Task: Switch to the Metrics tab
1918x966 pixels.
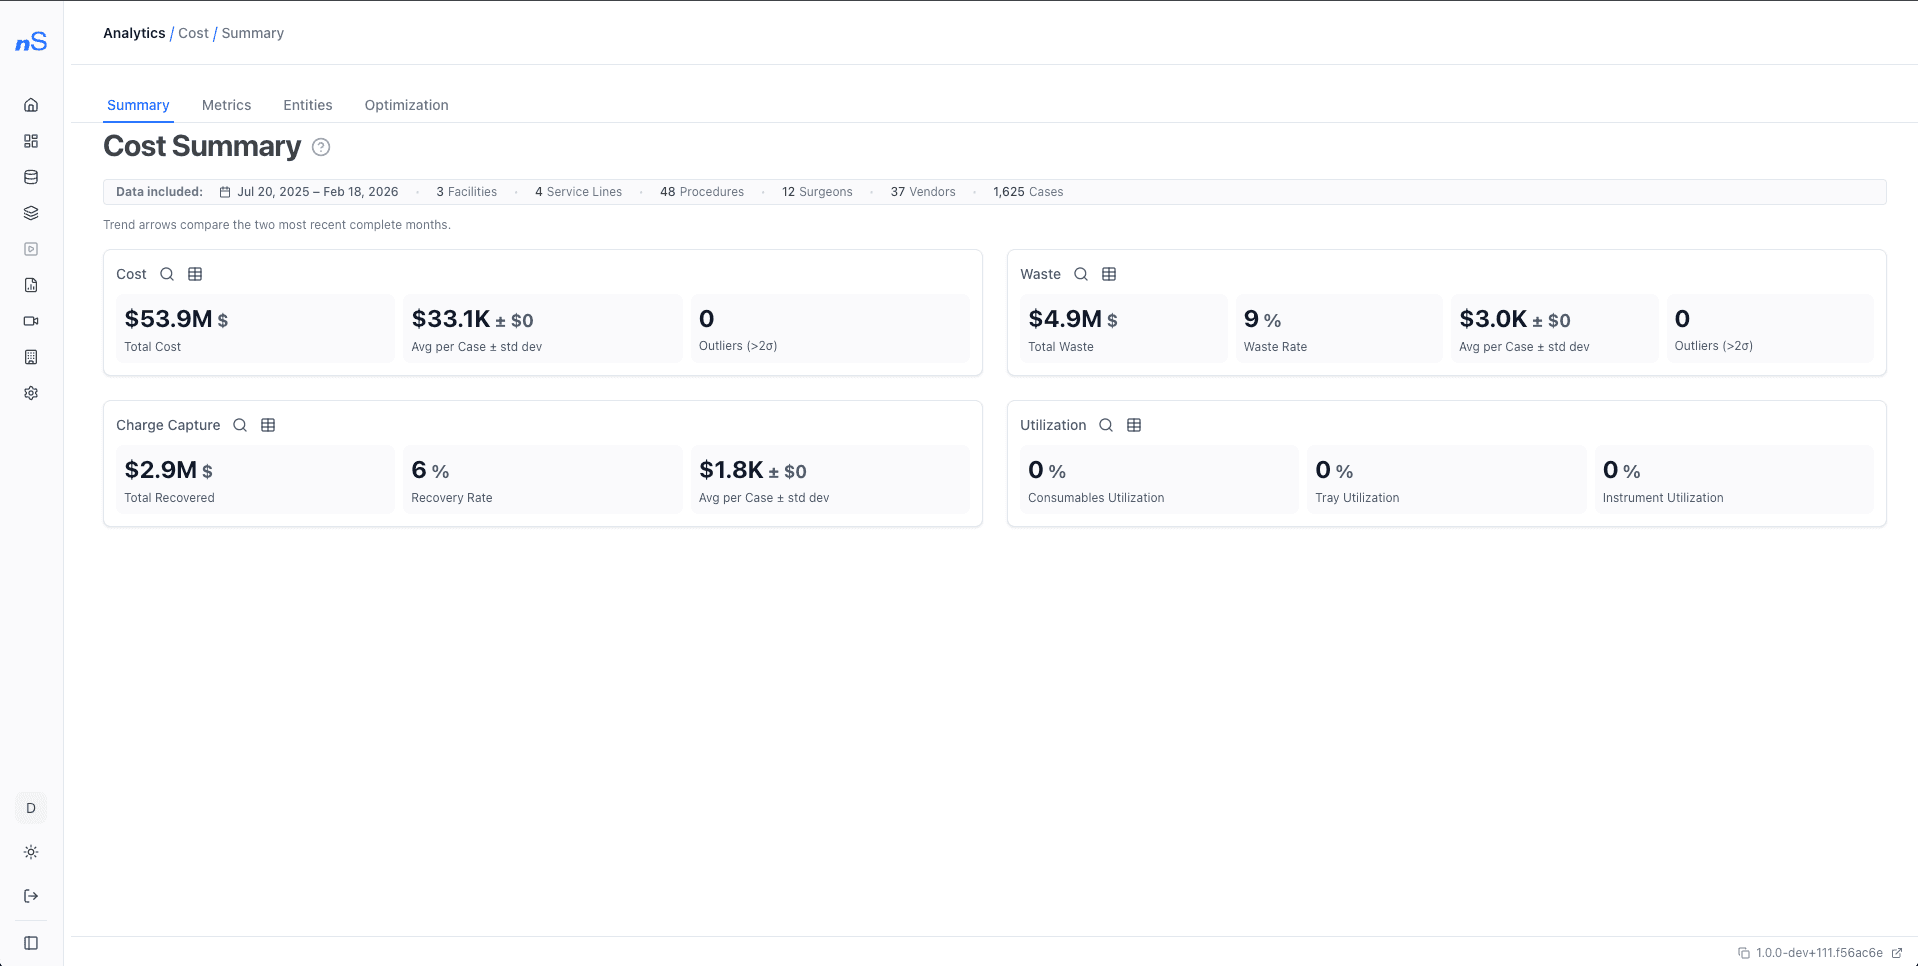Action: (x=227, y=105)
